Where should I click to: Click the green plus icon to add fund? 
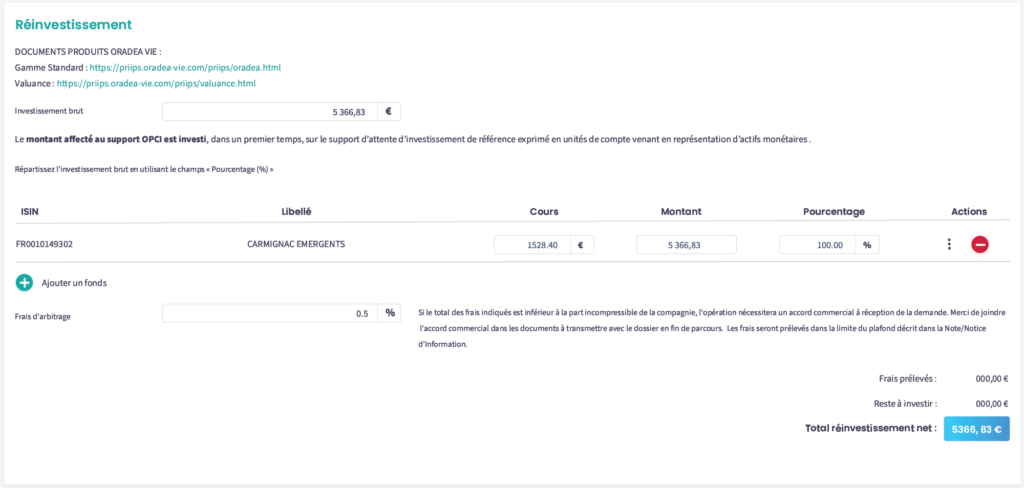(x=25, y=283)
